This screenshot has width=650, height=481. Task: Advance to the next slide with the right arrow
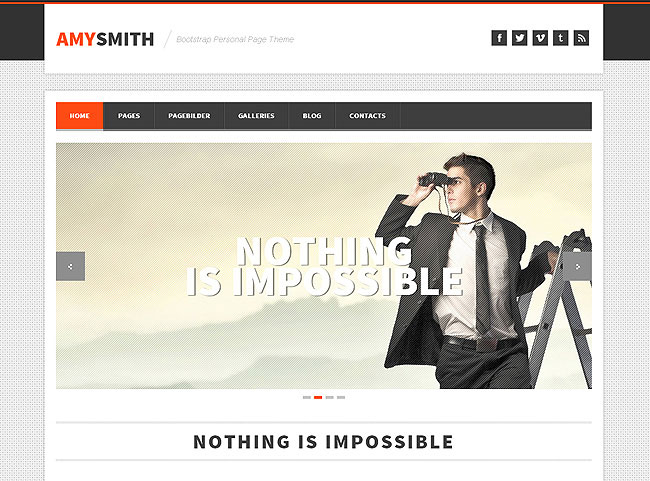click(577, 266)
